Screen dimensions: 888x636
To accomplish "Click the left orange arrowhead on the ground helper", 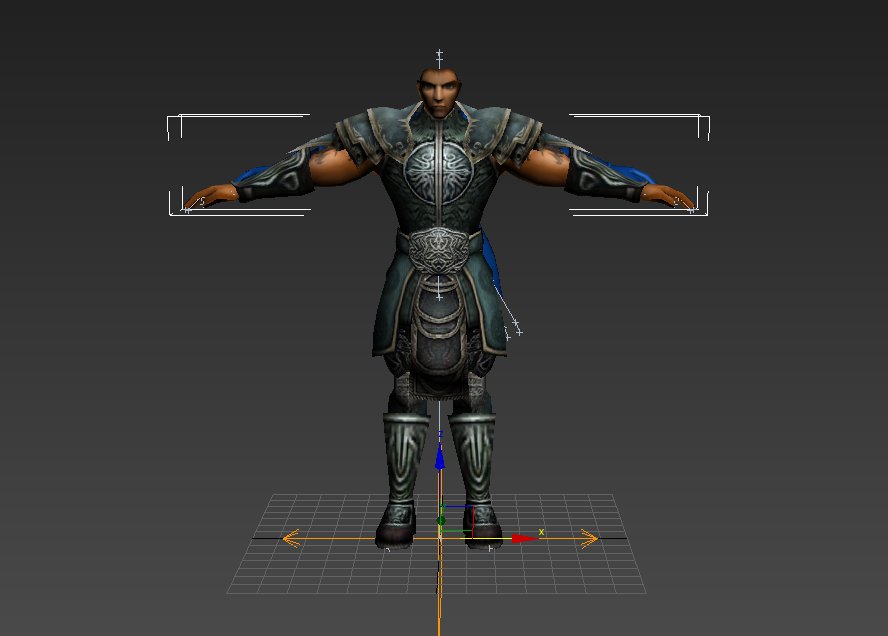I will point(291,538).
